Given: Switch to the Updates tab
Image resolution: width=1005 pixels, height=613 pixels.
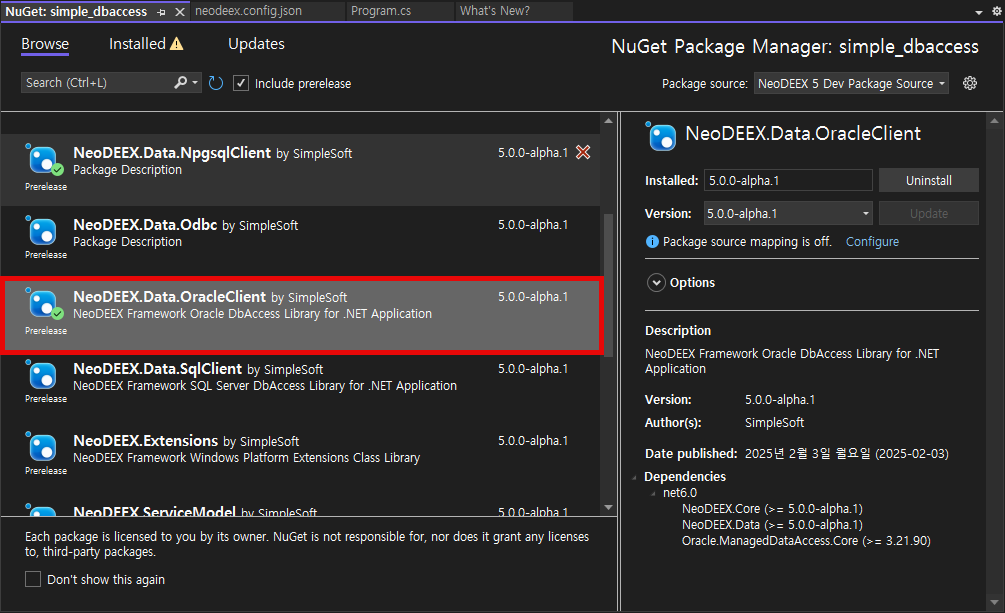Looking at the screenshot, I should [256, 44].
